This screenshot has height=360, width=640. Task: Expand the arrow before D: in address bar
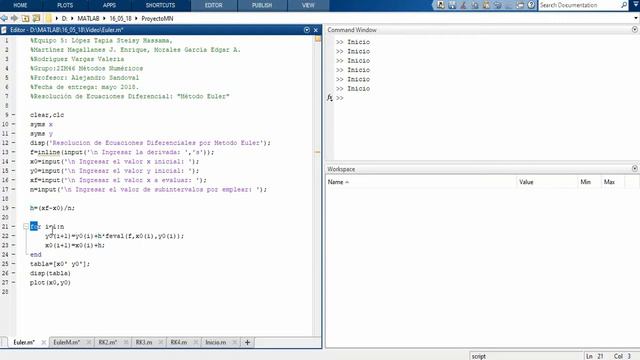pyautogui.click(x=57, y=18)
